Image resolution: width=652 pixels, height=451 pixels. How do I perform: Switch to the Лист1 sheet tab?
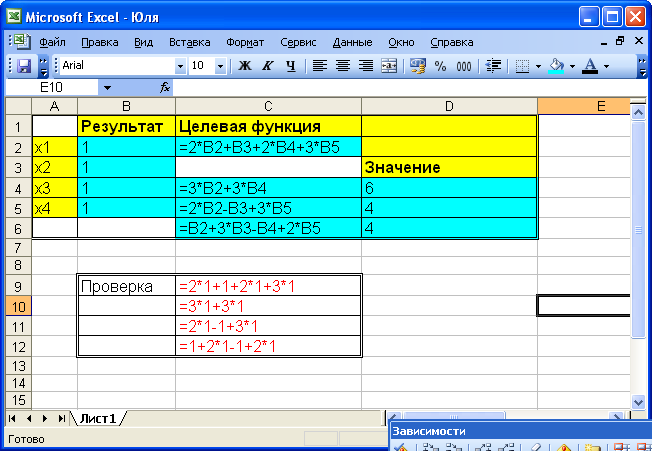click(98, 419)
